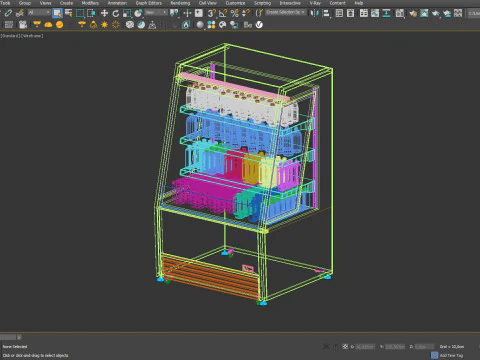
Task: Toggle Spinner Snap
Action: click(x=246, y=13)
